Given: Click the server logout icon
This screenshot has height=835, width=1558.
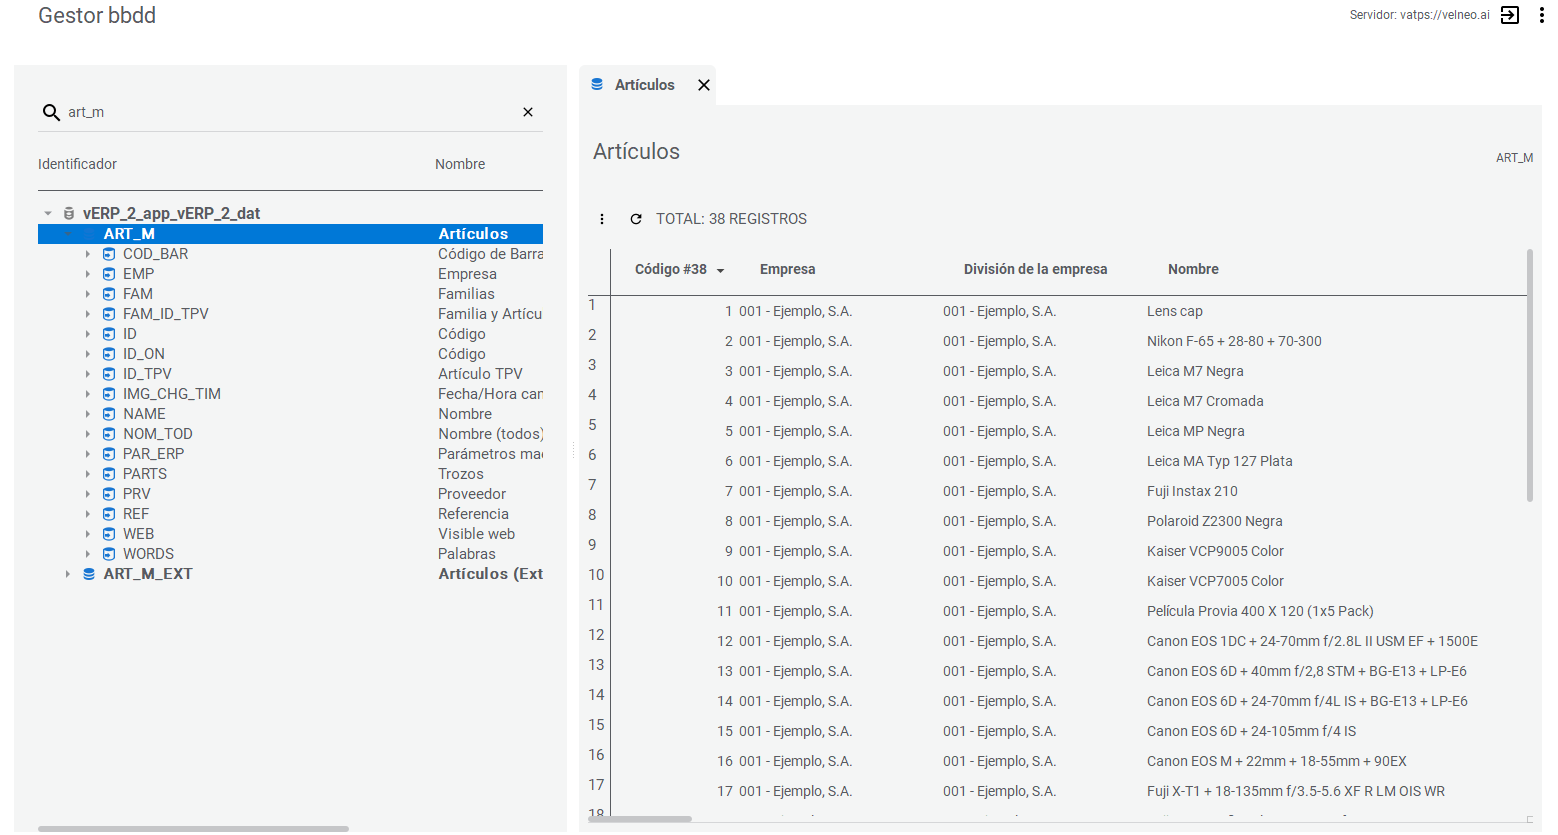Looking at the screenshot, I should coord(1510,15).
